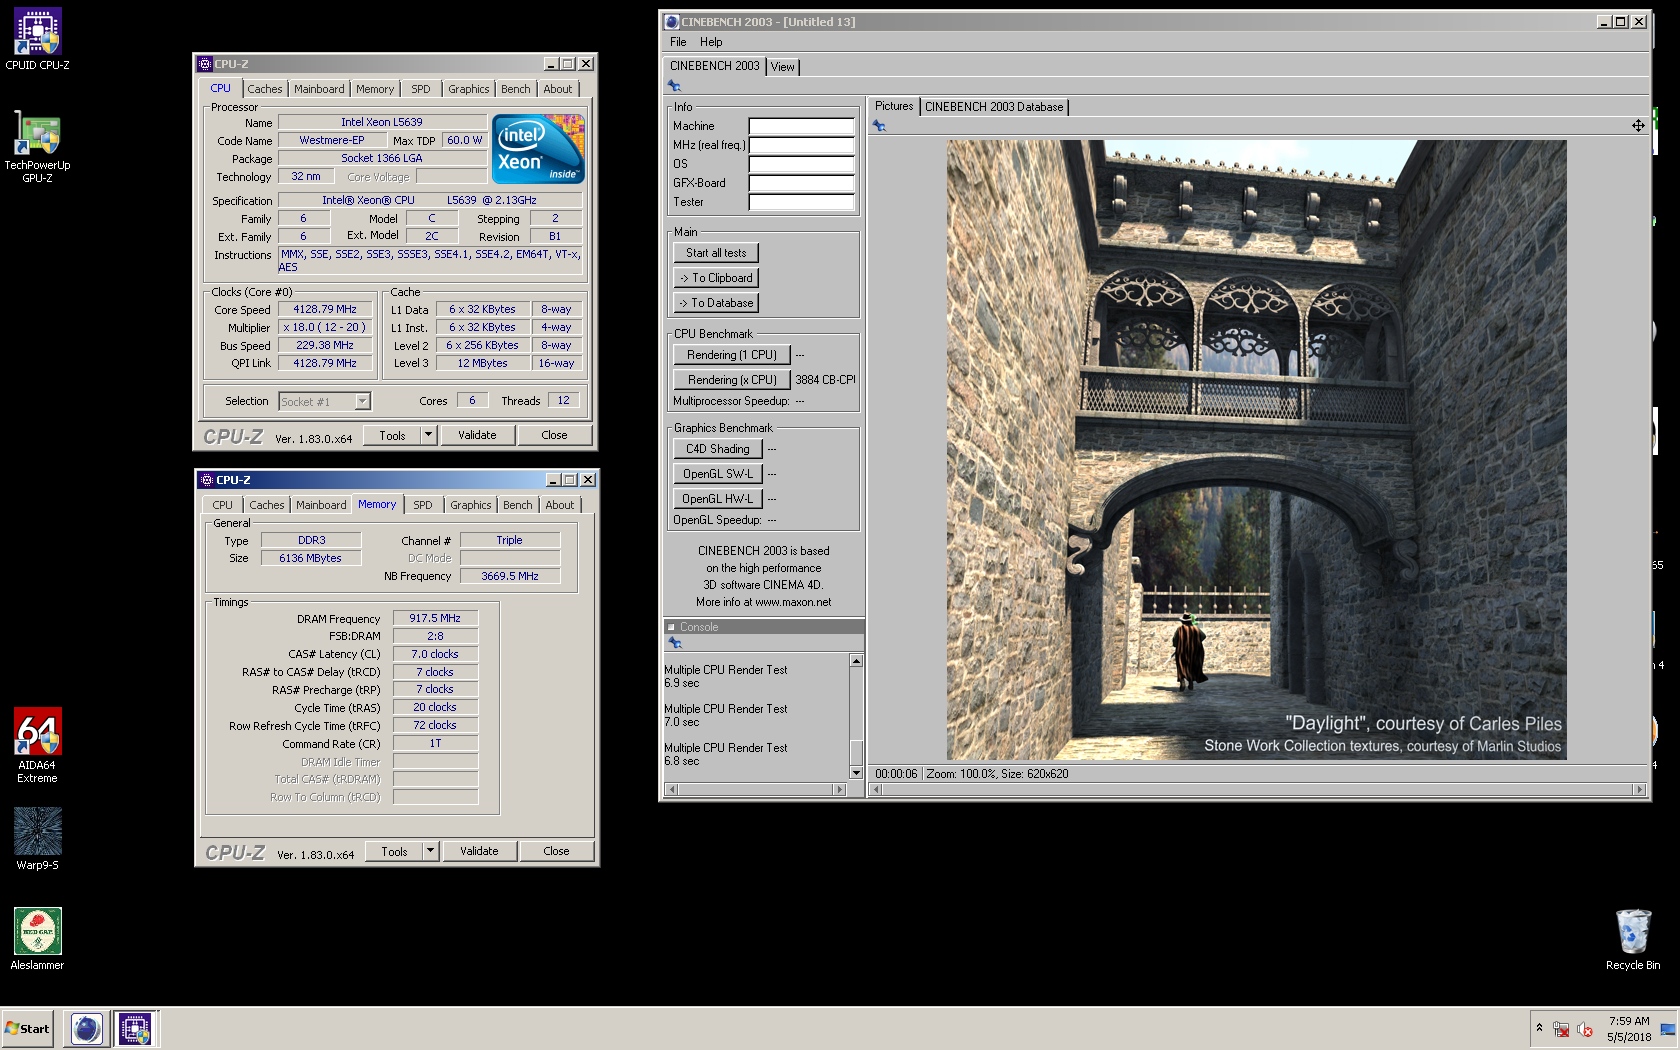Click the 3884 CB-CPU result value
The image size is (1680, 1050).
(825, 380)
